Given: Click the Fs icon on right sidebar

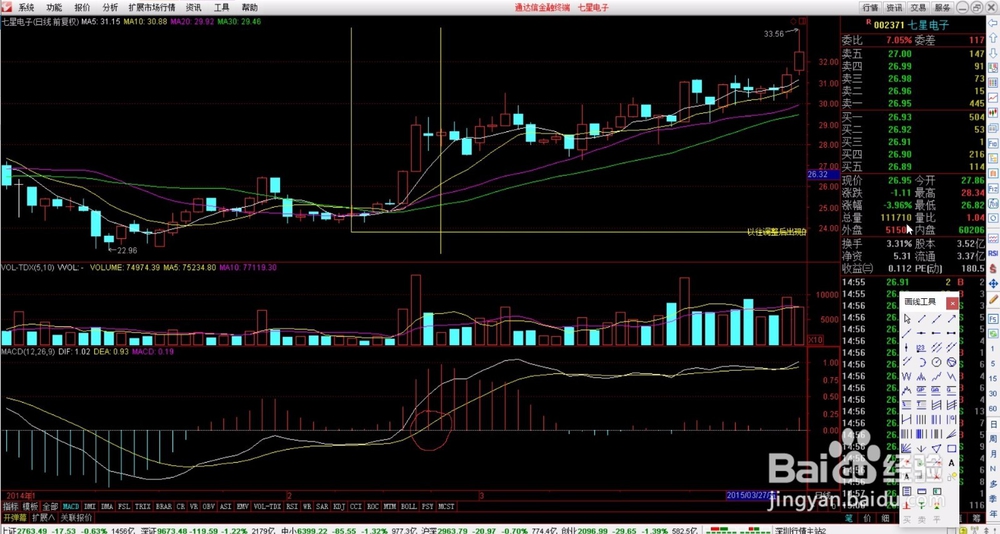Looking at the screenshot, I should point(993,318).
